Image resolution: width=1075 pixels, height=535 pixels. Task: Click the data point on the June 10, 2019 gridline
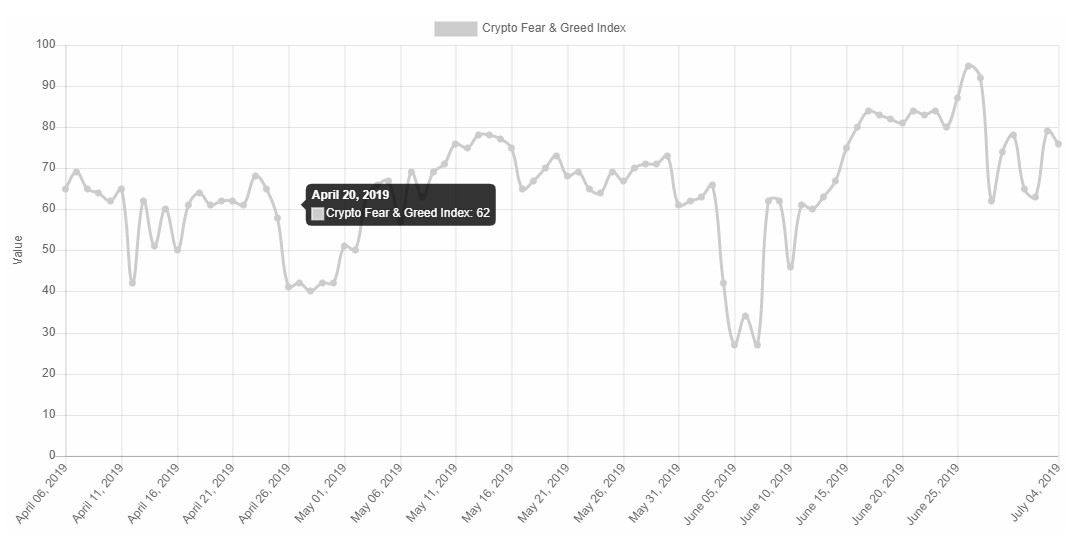pyautogui.click(x=790, y=267)
